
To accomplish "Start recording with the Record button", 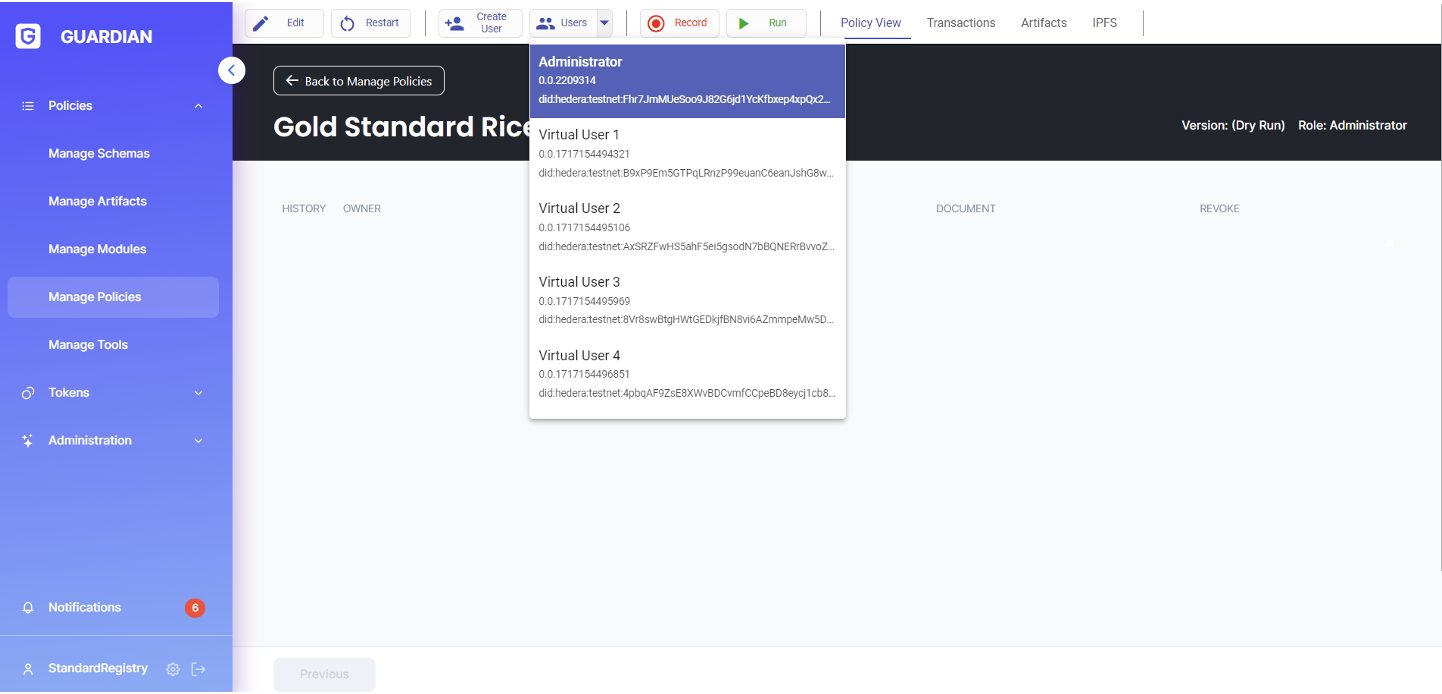I will [x=679, y=23].
